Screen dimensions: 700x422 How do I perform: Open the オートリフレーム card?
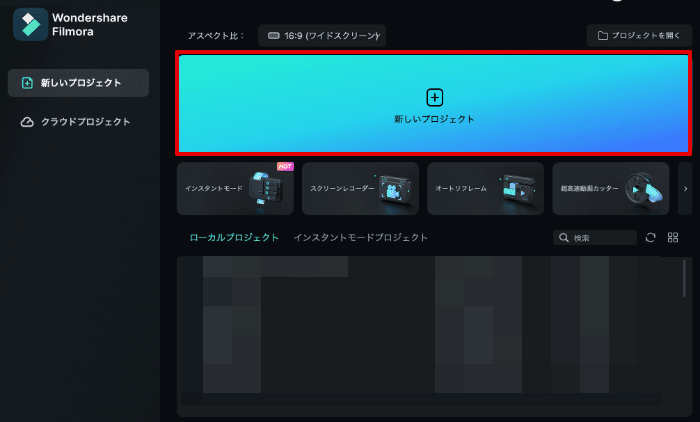point(485,188)
